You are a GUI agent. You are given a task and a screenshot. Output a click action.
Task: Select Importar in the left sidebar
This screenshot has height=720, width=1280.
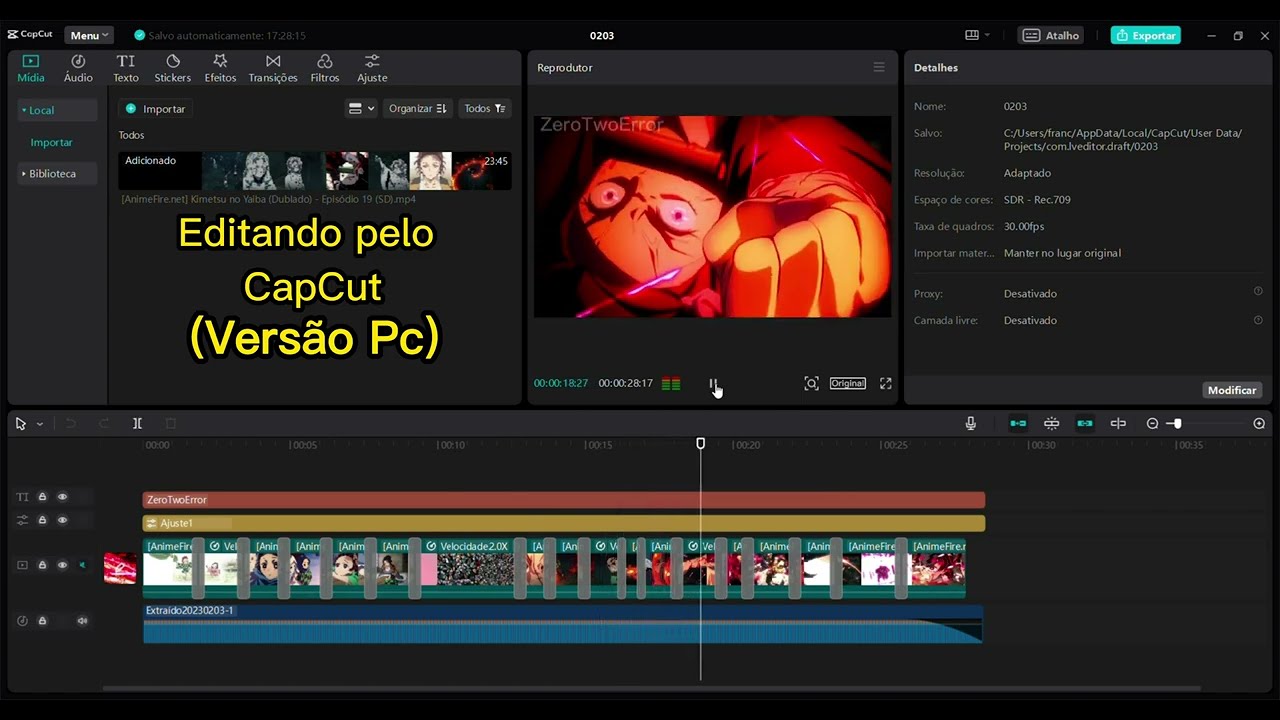[x=51, y=142]
